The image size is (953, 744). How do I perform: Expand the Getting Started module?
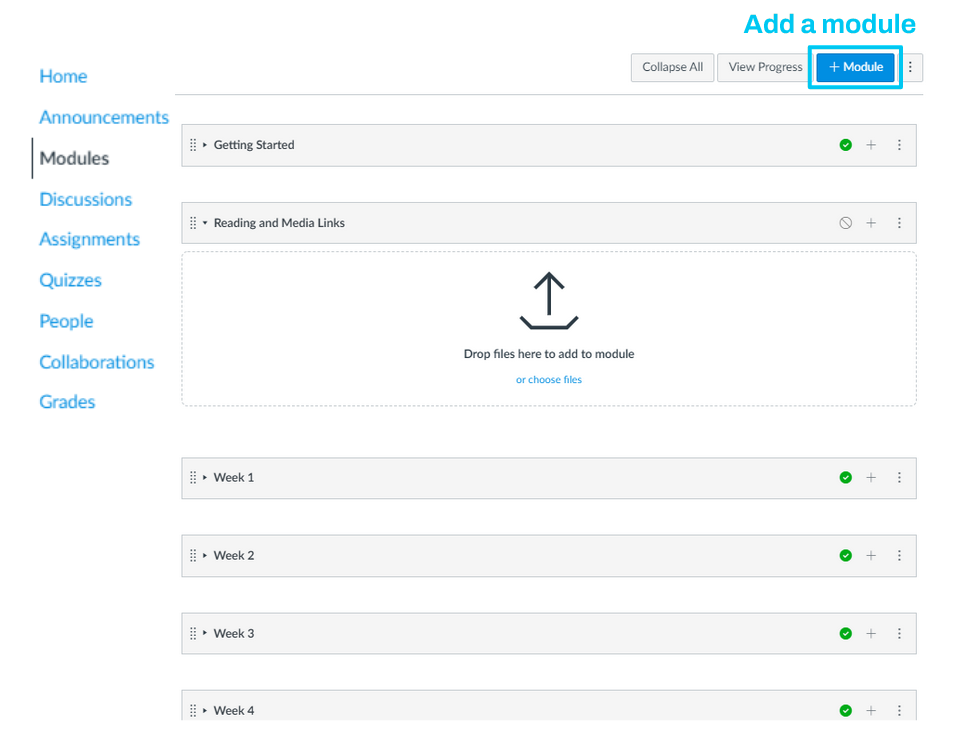(205, 145)
